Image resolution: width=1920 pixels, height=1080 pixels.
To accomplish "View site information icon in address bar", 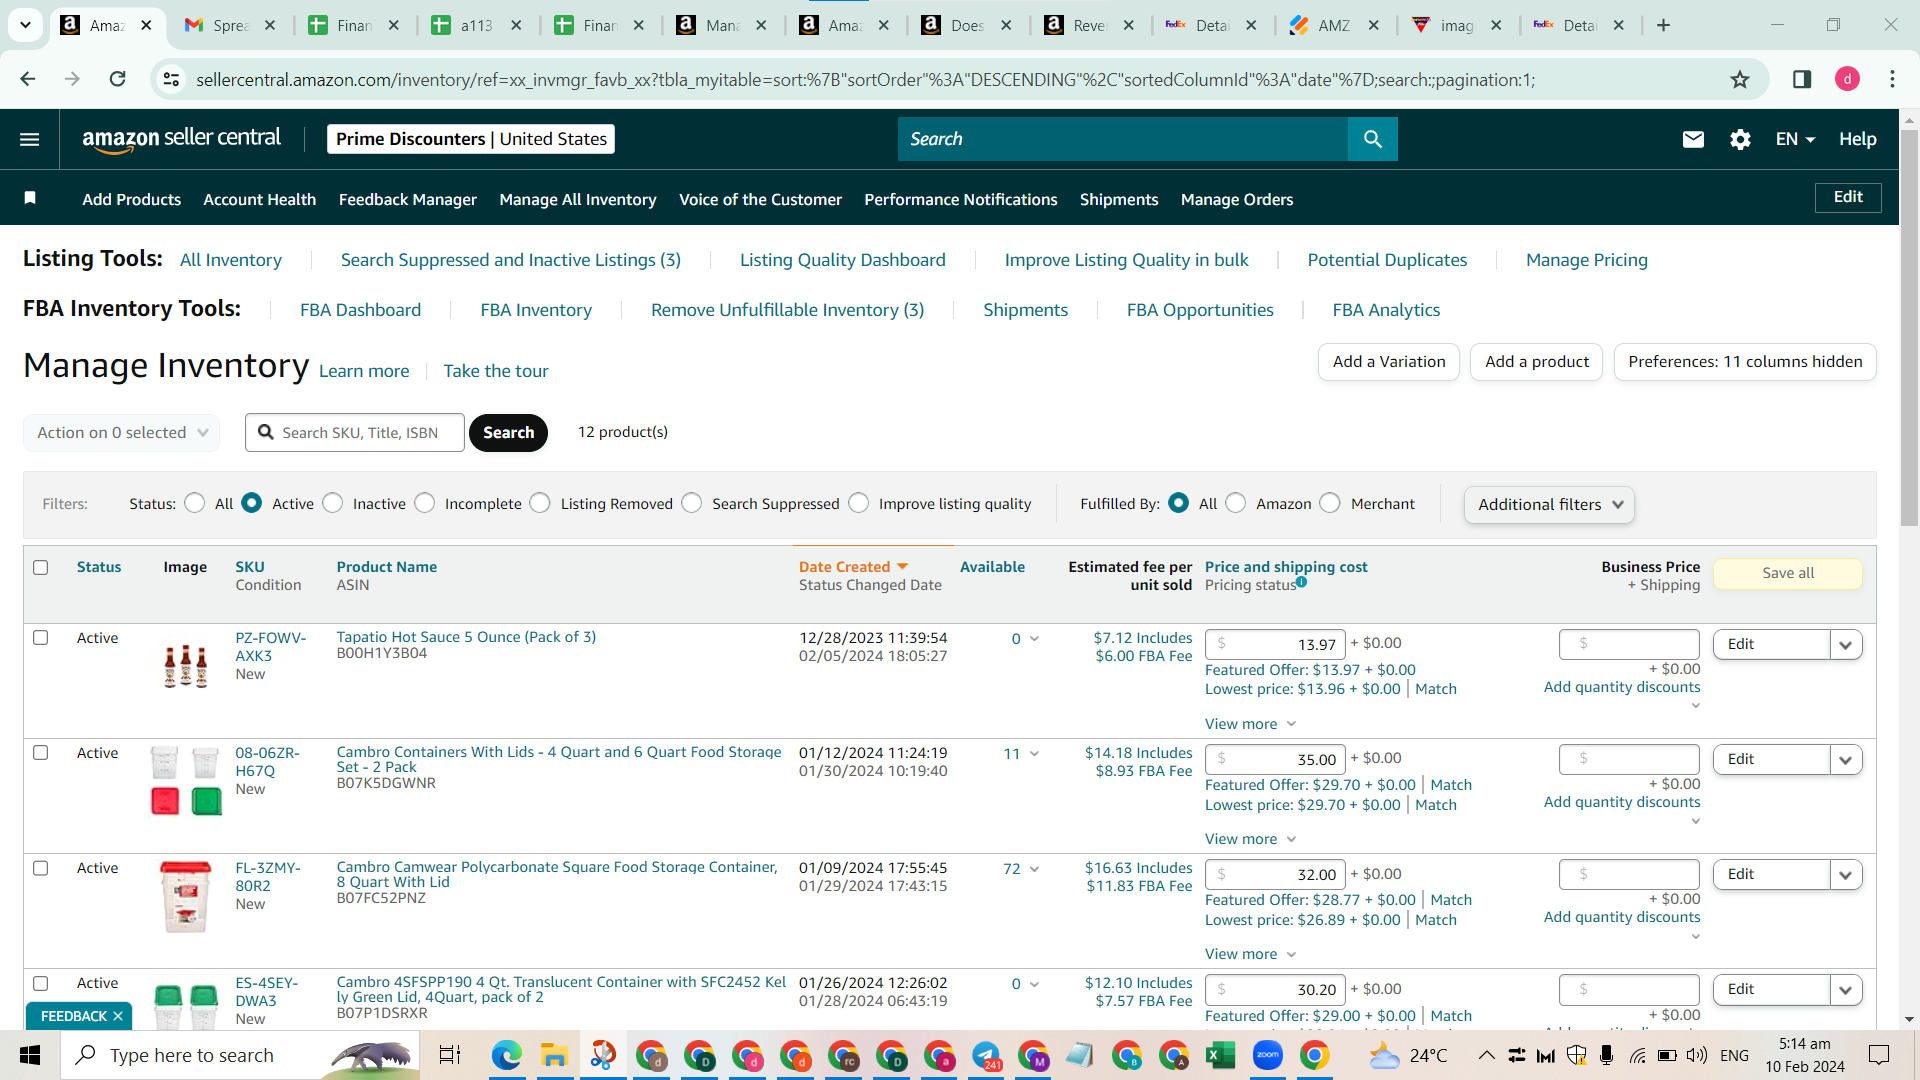I will click(x=172, y=79).
